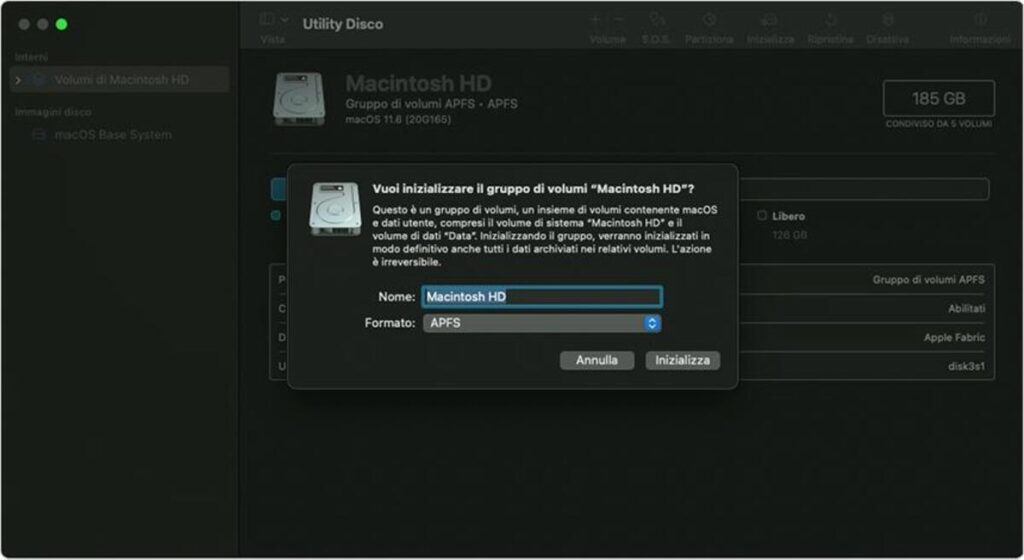Click the remove Volume minus icon

pyautogui.click(x=618, y=20)
